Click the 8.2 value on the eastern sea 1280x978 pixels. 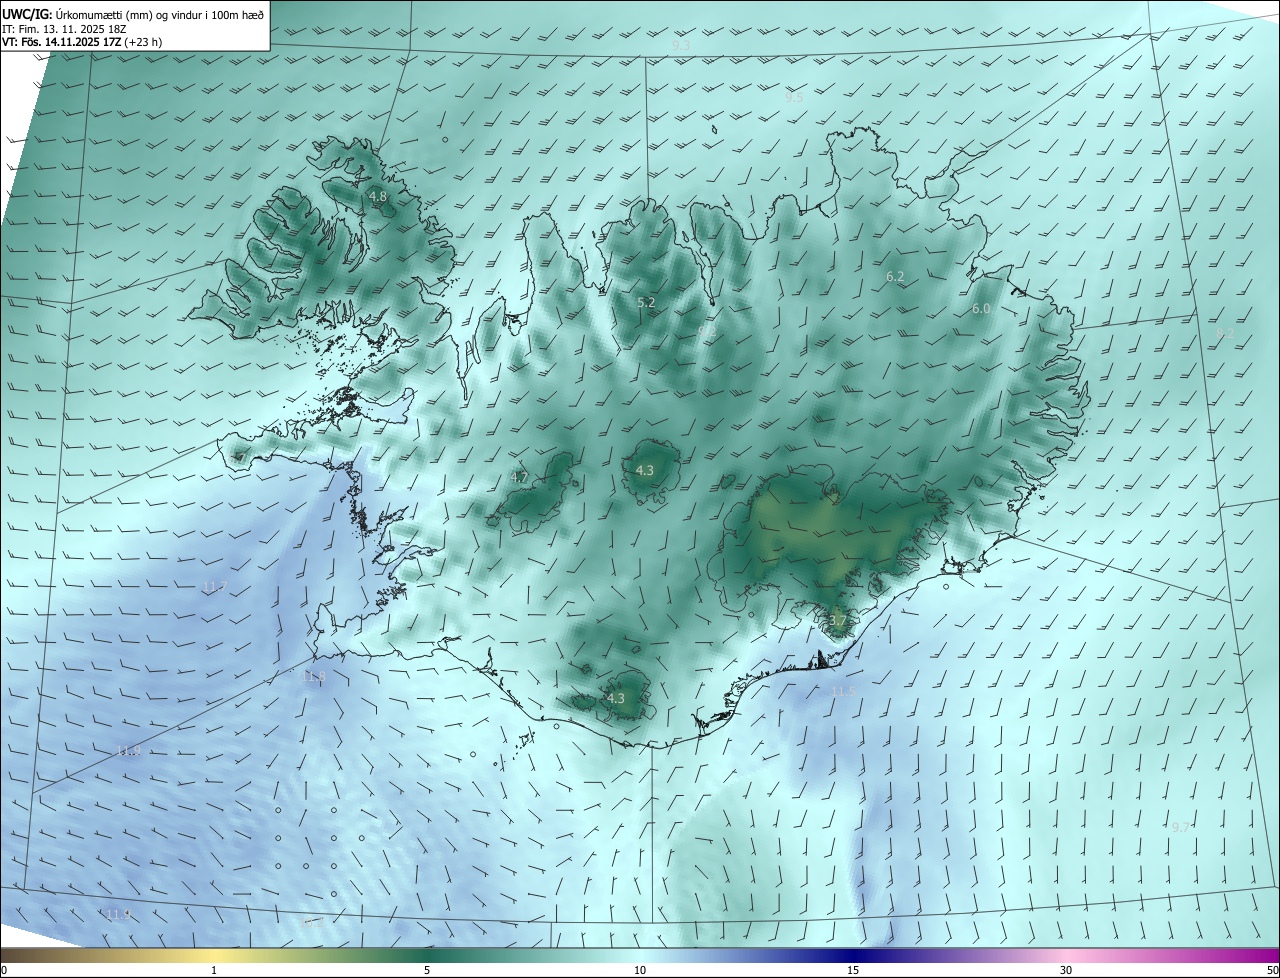1225,333
